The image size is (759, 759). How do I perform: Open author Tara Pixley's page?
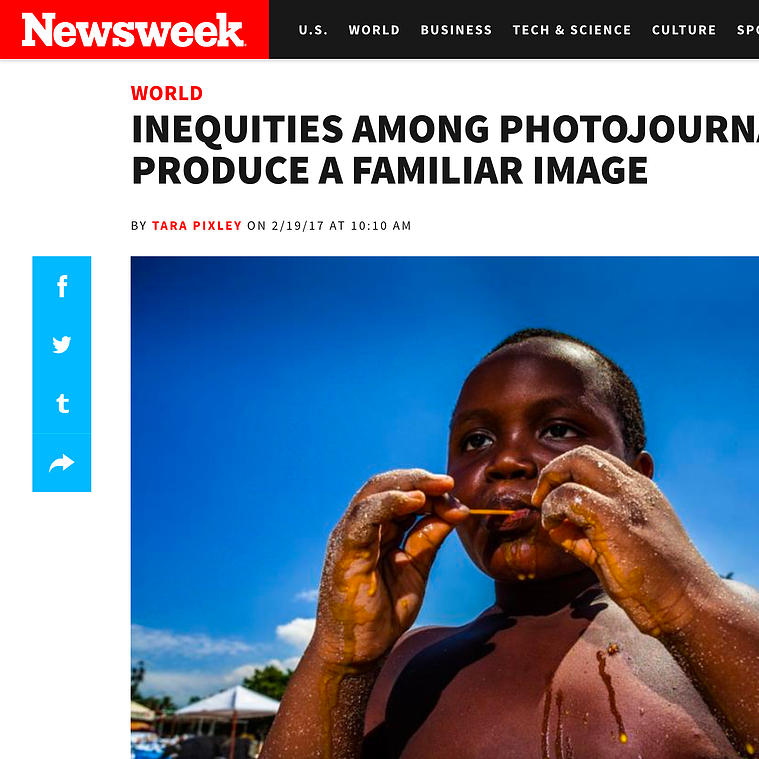[197, 226]
